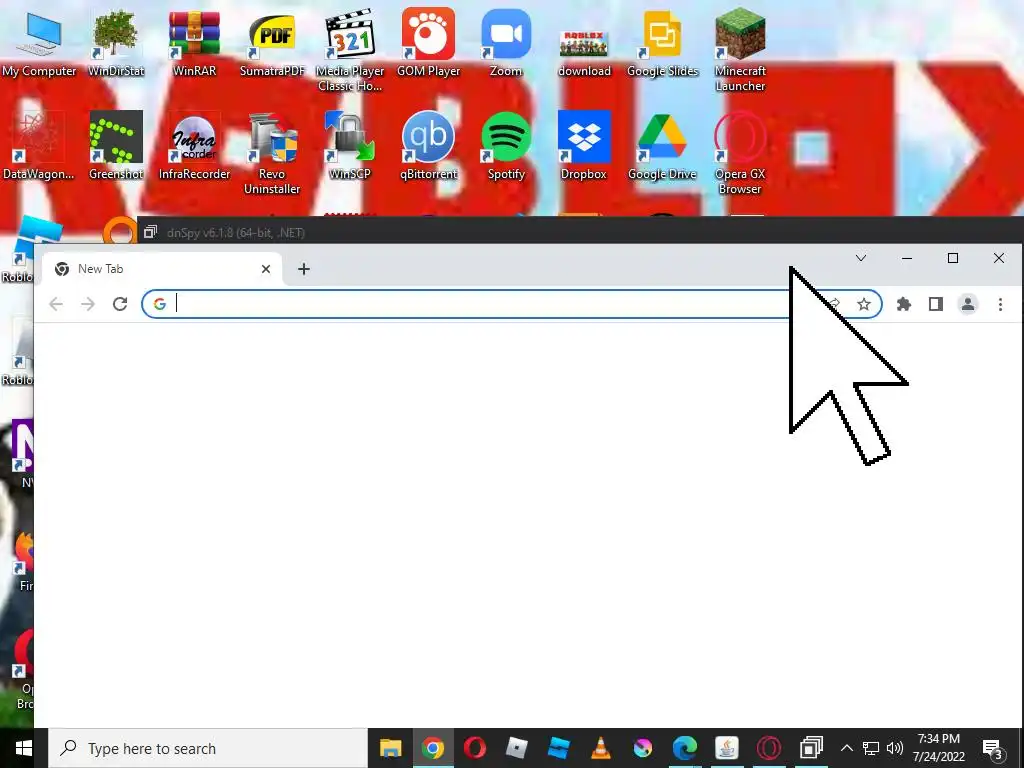Open the Spotify desktop shortcut
This screenshot has width=1024, height=768.
[506, 146]
